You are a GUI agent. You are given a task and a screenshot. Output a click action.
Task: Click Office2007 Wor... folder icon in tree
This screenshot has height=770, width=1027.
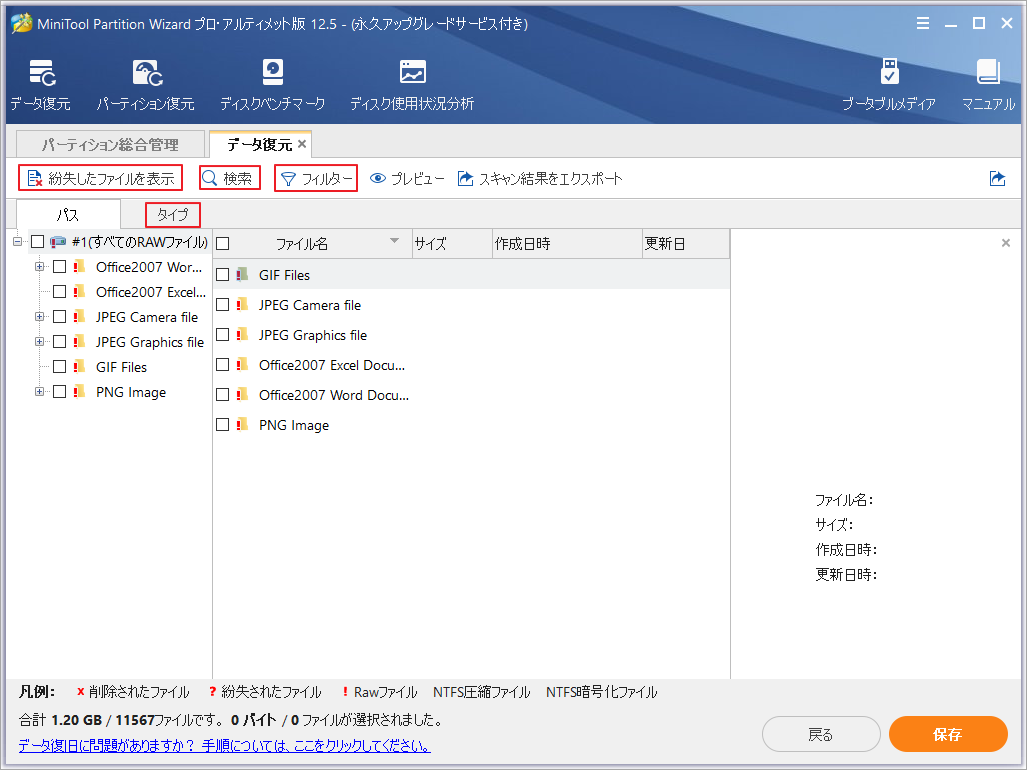pos(79,266)
